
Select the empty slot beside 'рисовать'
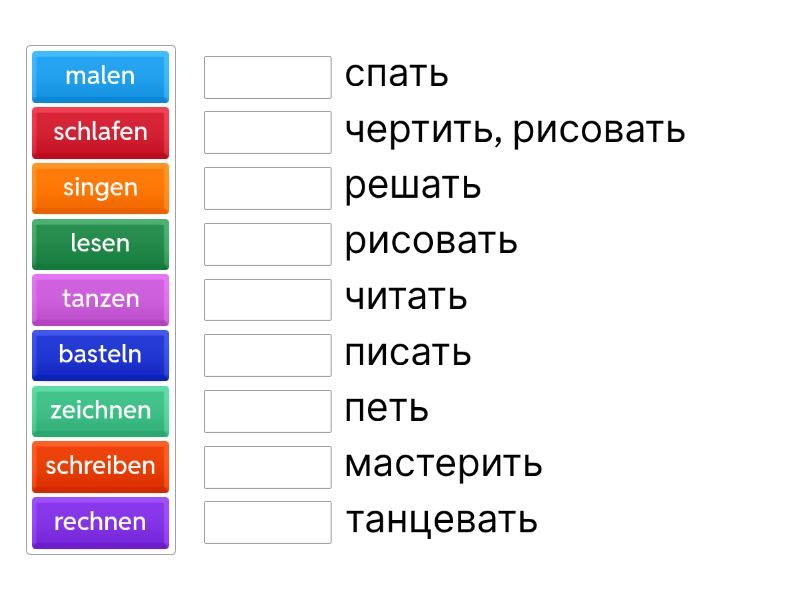coord(267,244)
